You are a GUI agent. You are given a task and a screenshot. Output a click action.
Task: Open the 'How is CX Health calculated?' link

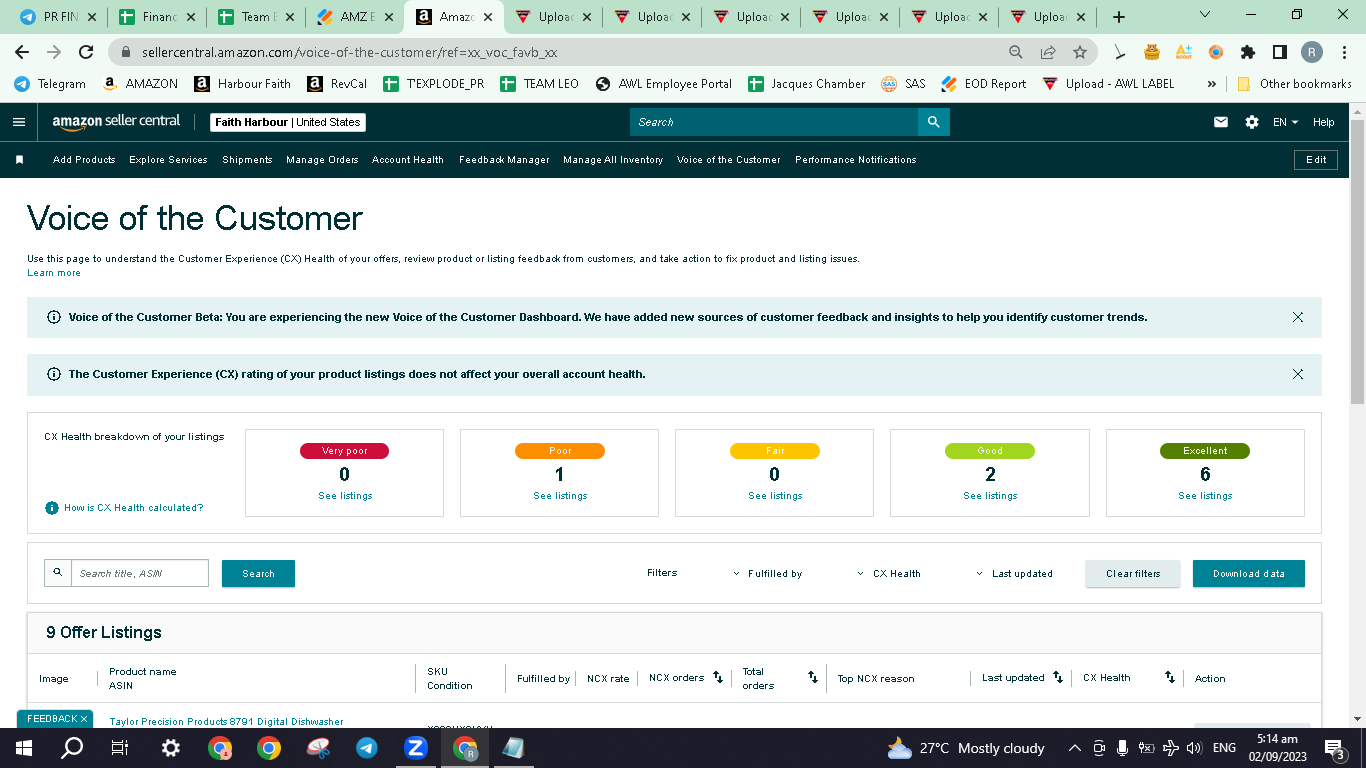pos(134,508)
